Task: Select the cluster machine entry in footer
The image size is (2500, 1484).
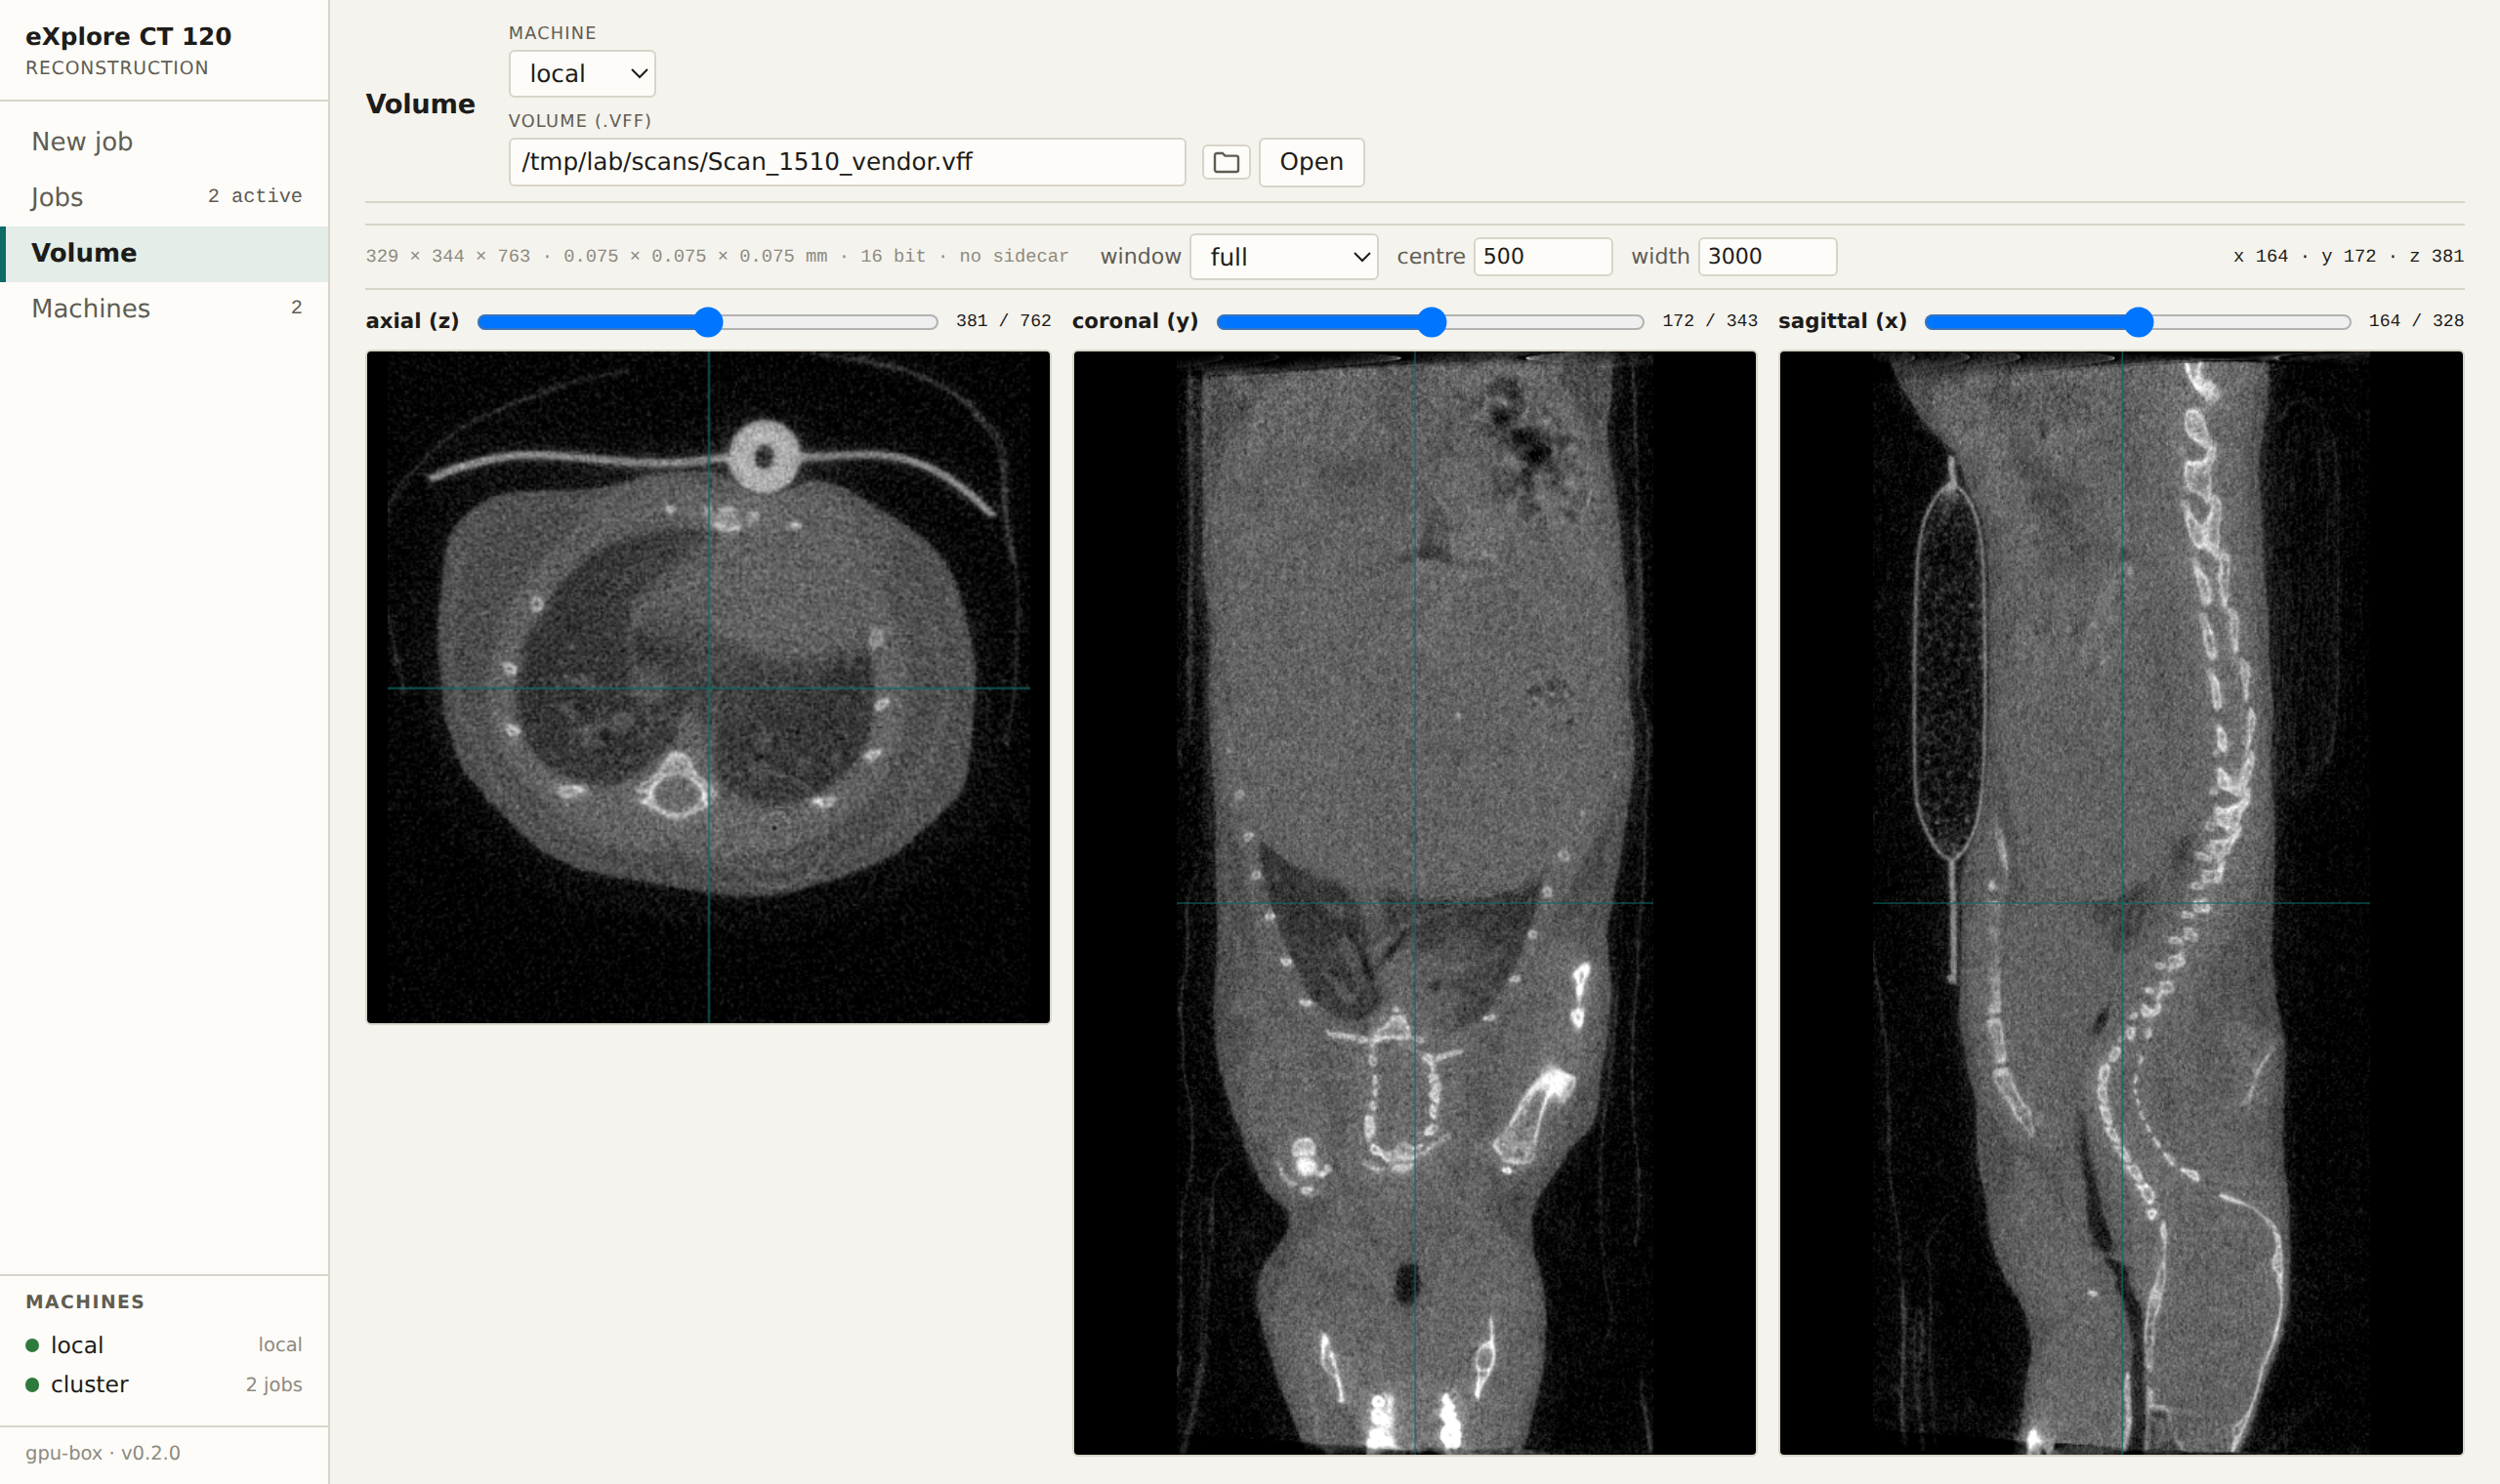Action: (164, 1385)
